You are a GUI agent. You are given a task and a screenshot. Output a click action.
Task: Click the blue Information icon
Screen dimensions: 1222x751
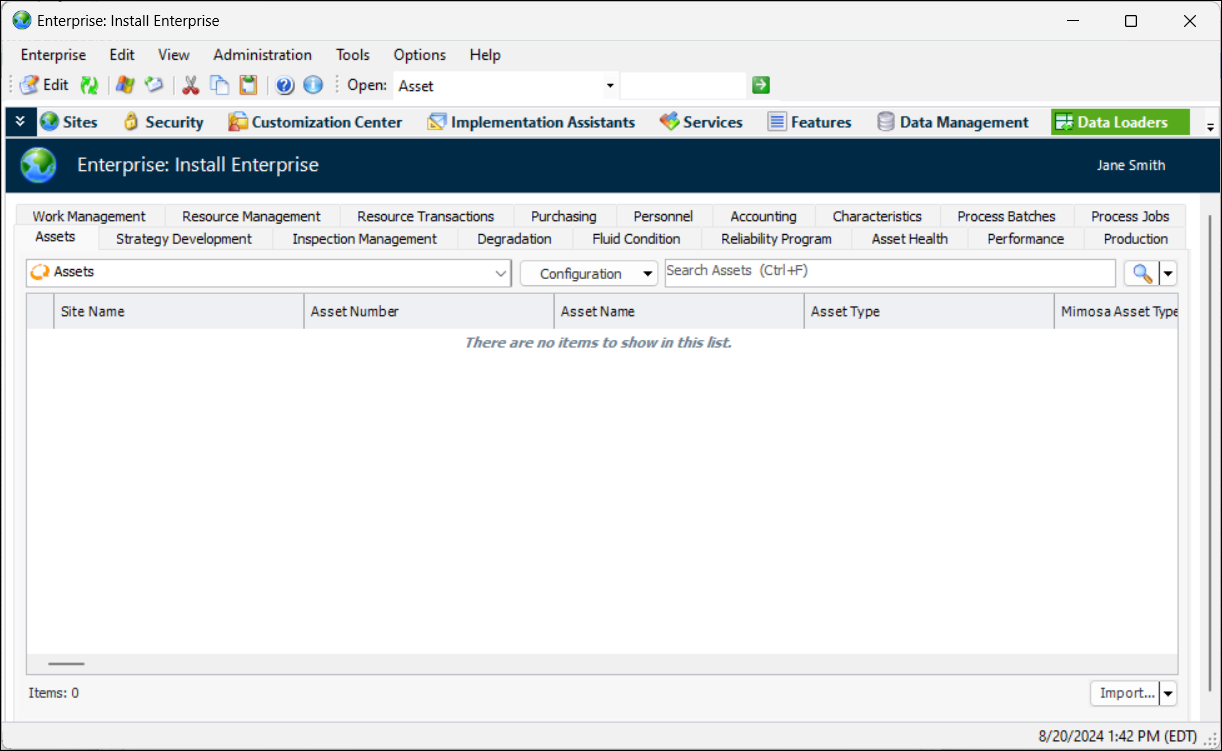(313, 85)
